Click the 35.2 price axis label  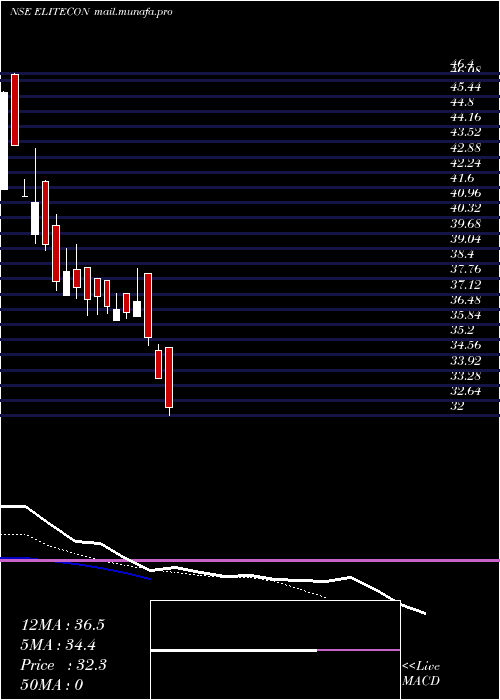[462, 330]
